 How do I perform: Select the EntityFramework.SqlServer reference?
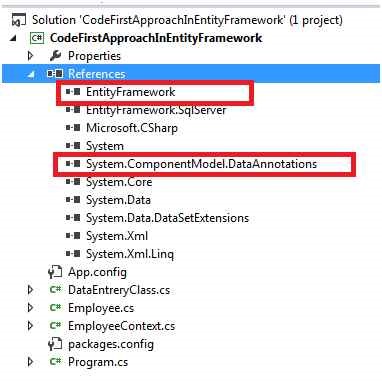(156, 110)
